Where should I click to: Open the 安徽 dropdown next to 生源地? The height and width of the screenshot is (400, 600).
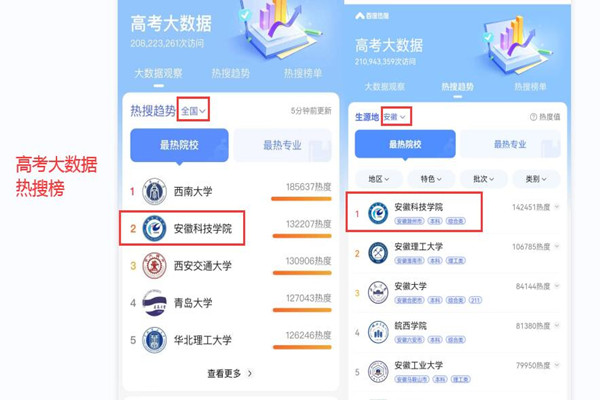[395, 117]
